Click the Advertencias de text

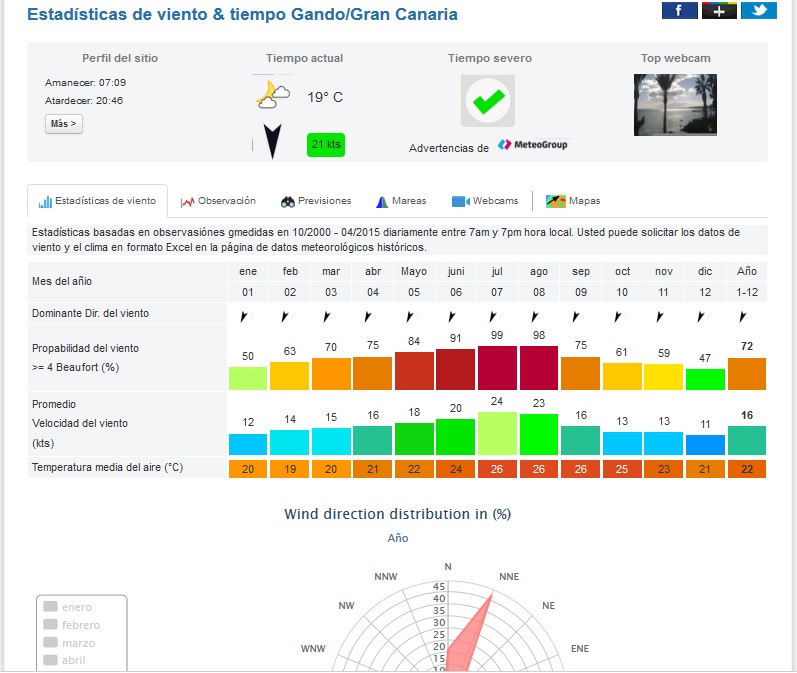coord(449,148)
